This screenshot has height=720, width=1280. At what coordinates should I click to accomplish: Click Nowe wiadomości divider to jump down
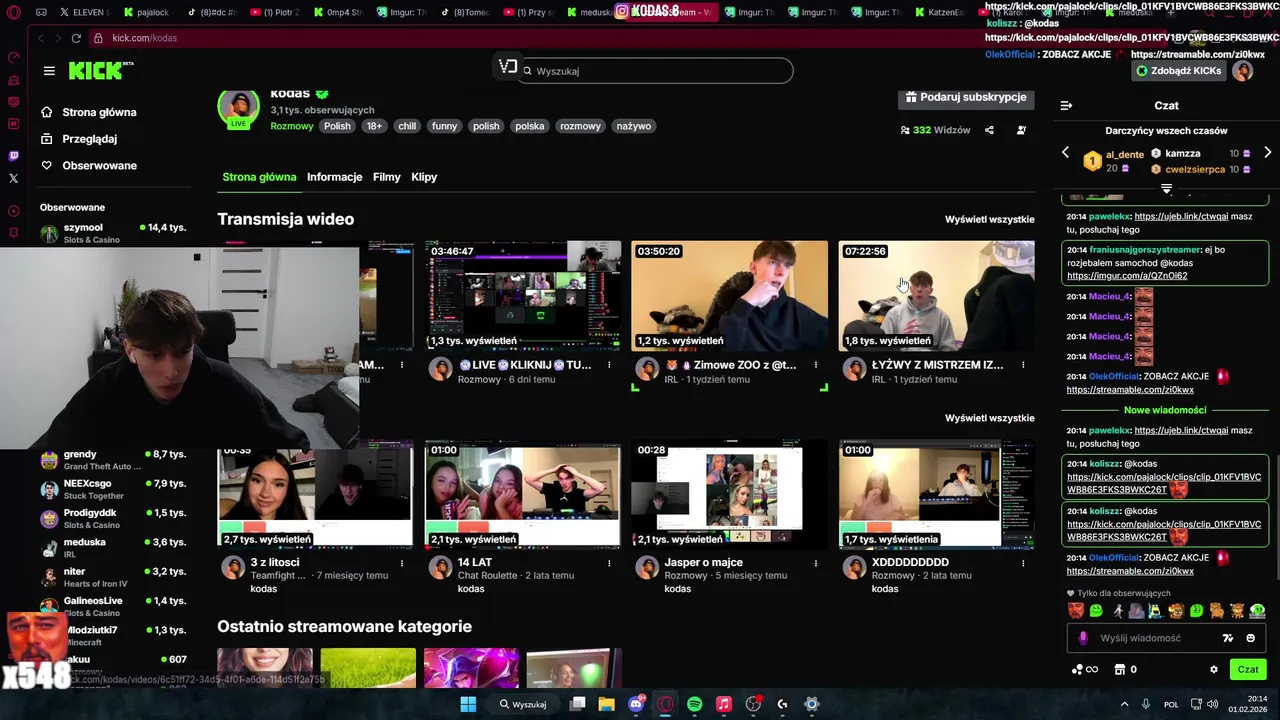click(x=1165, y=410)
